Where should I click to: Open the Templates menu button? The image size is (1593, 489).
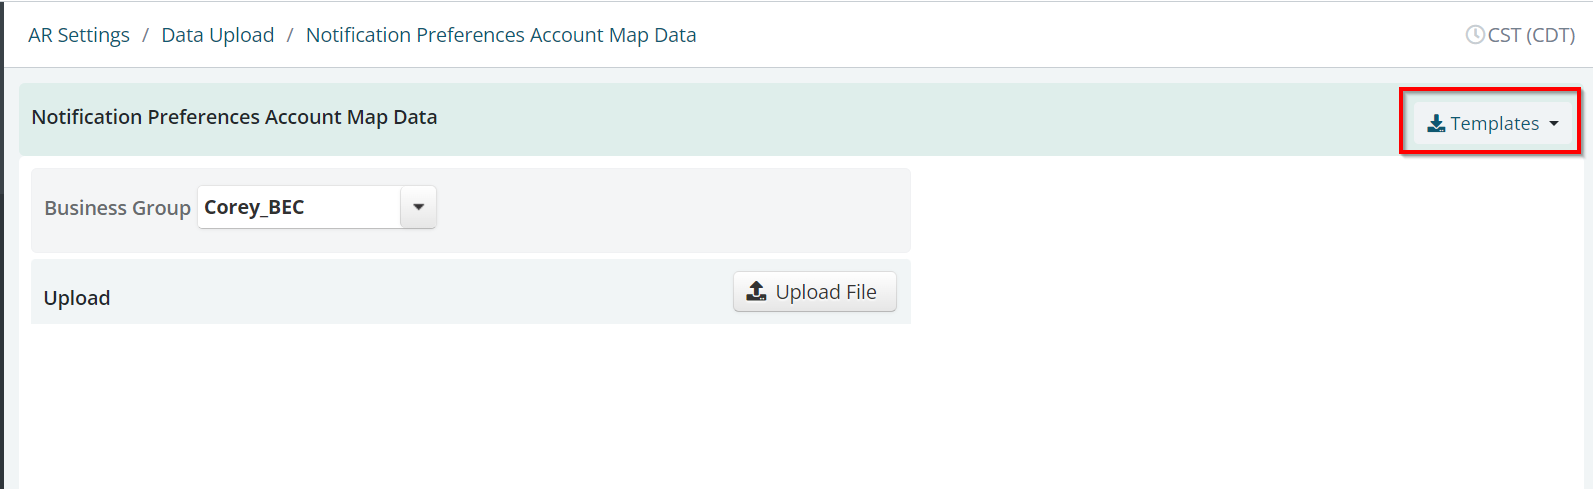1492,123
